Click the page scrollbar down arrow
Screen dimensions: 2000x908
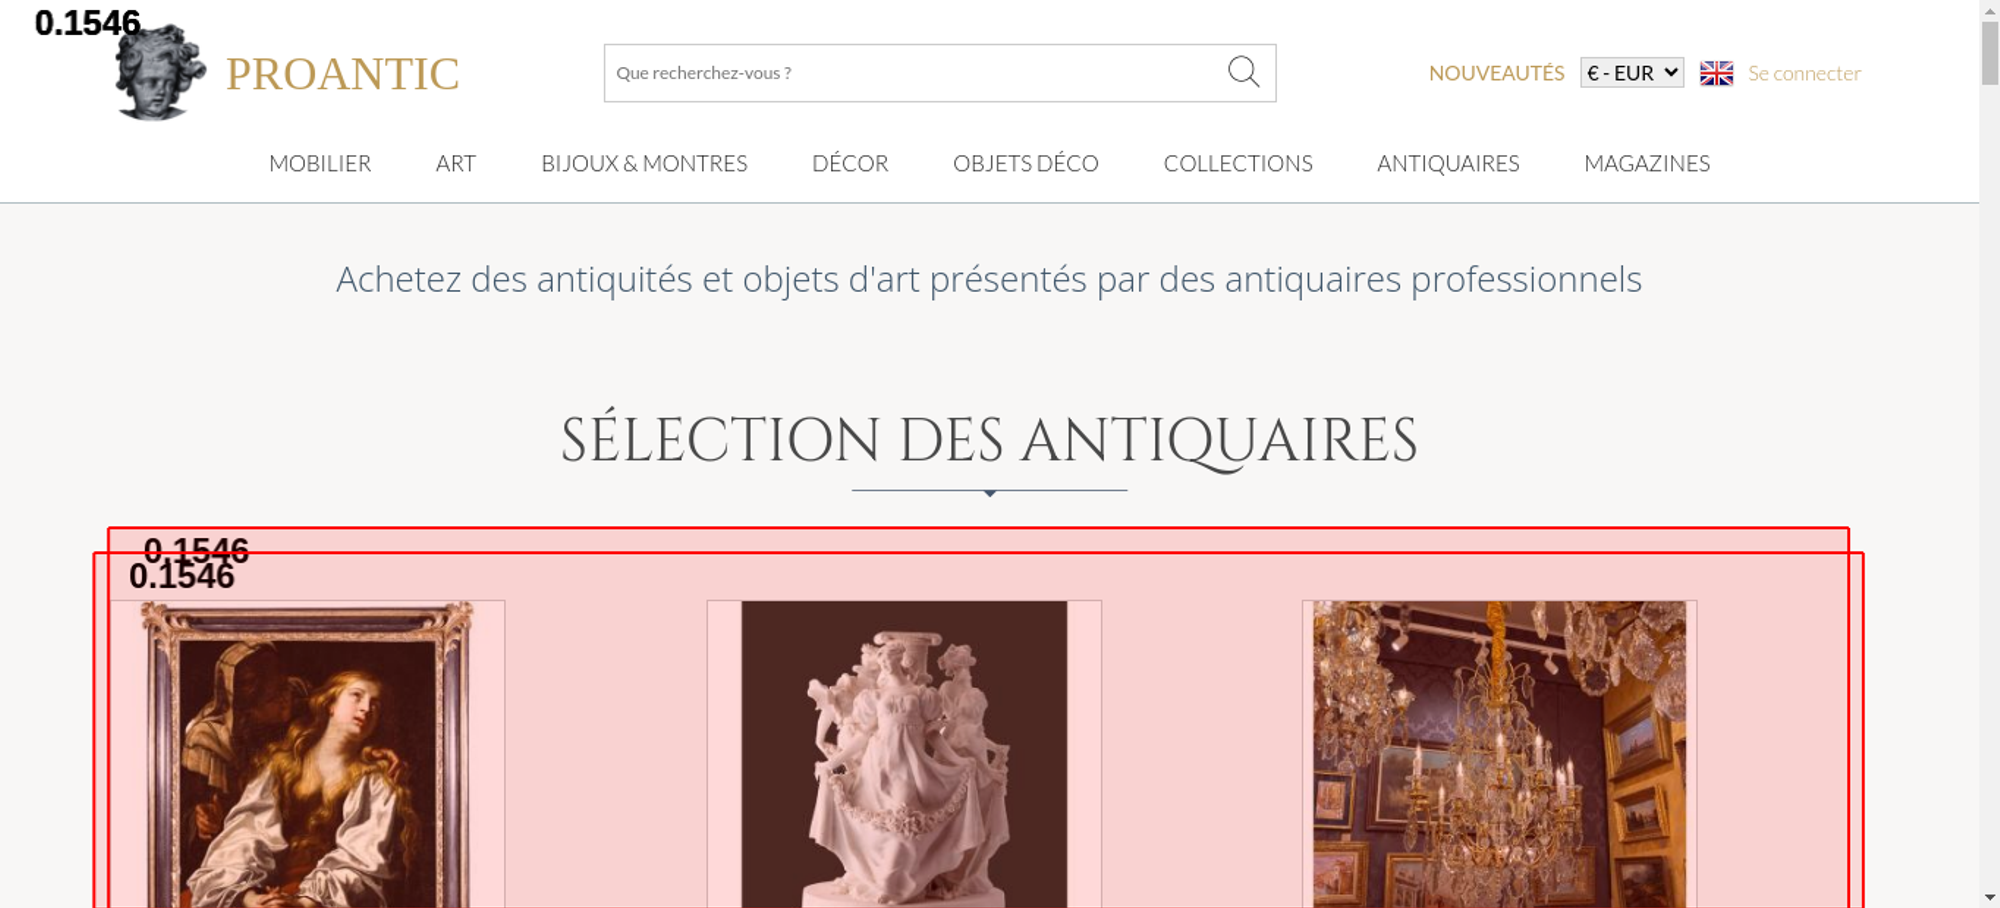point(1990,897)
